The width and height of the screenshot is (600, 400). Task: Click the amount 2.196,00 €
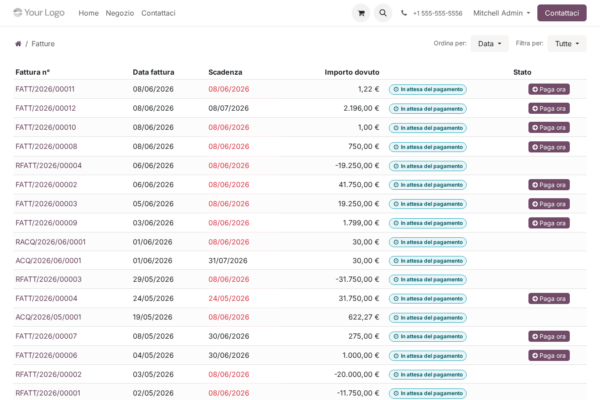click(x=361, y=108)
